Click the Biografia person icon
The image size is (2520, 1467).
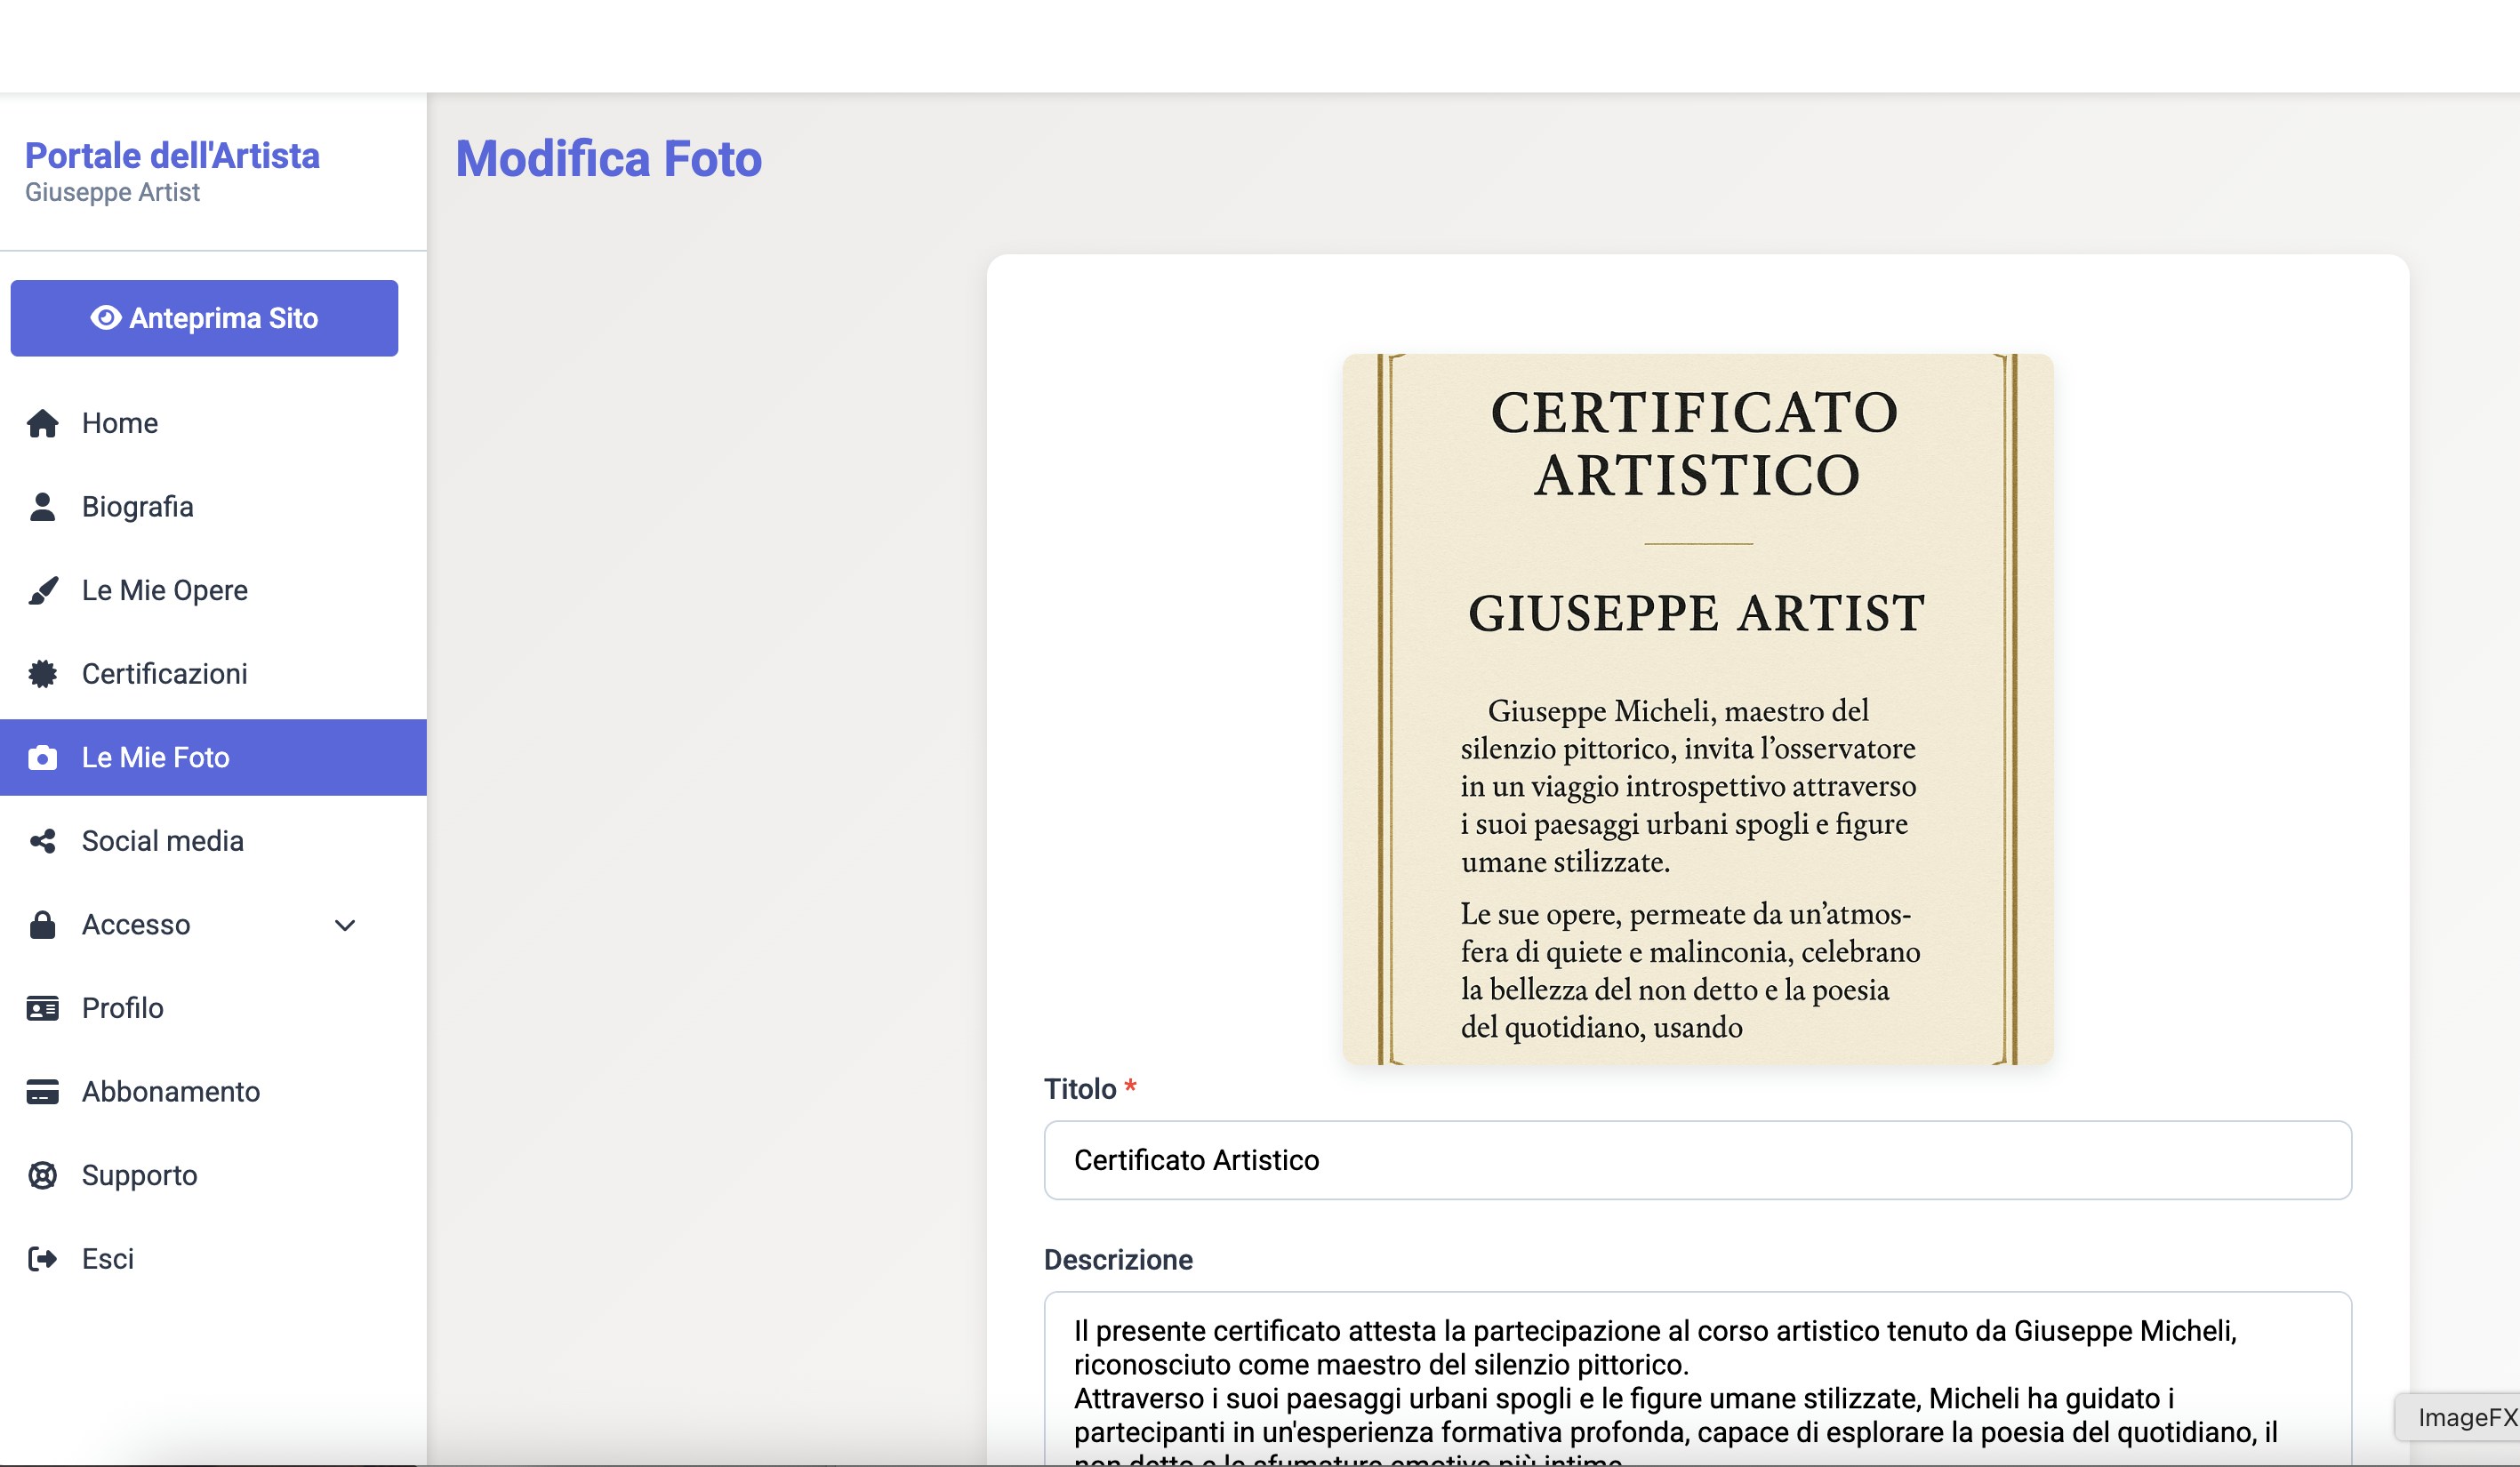42,507
